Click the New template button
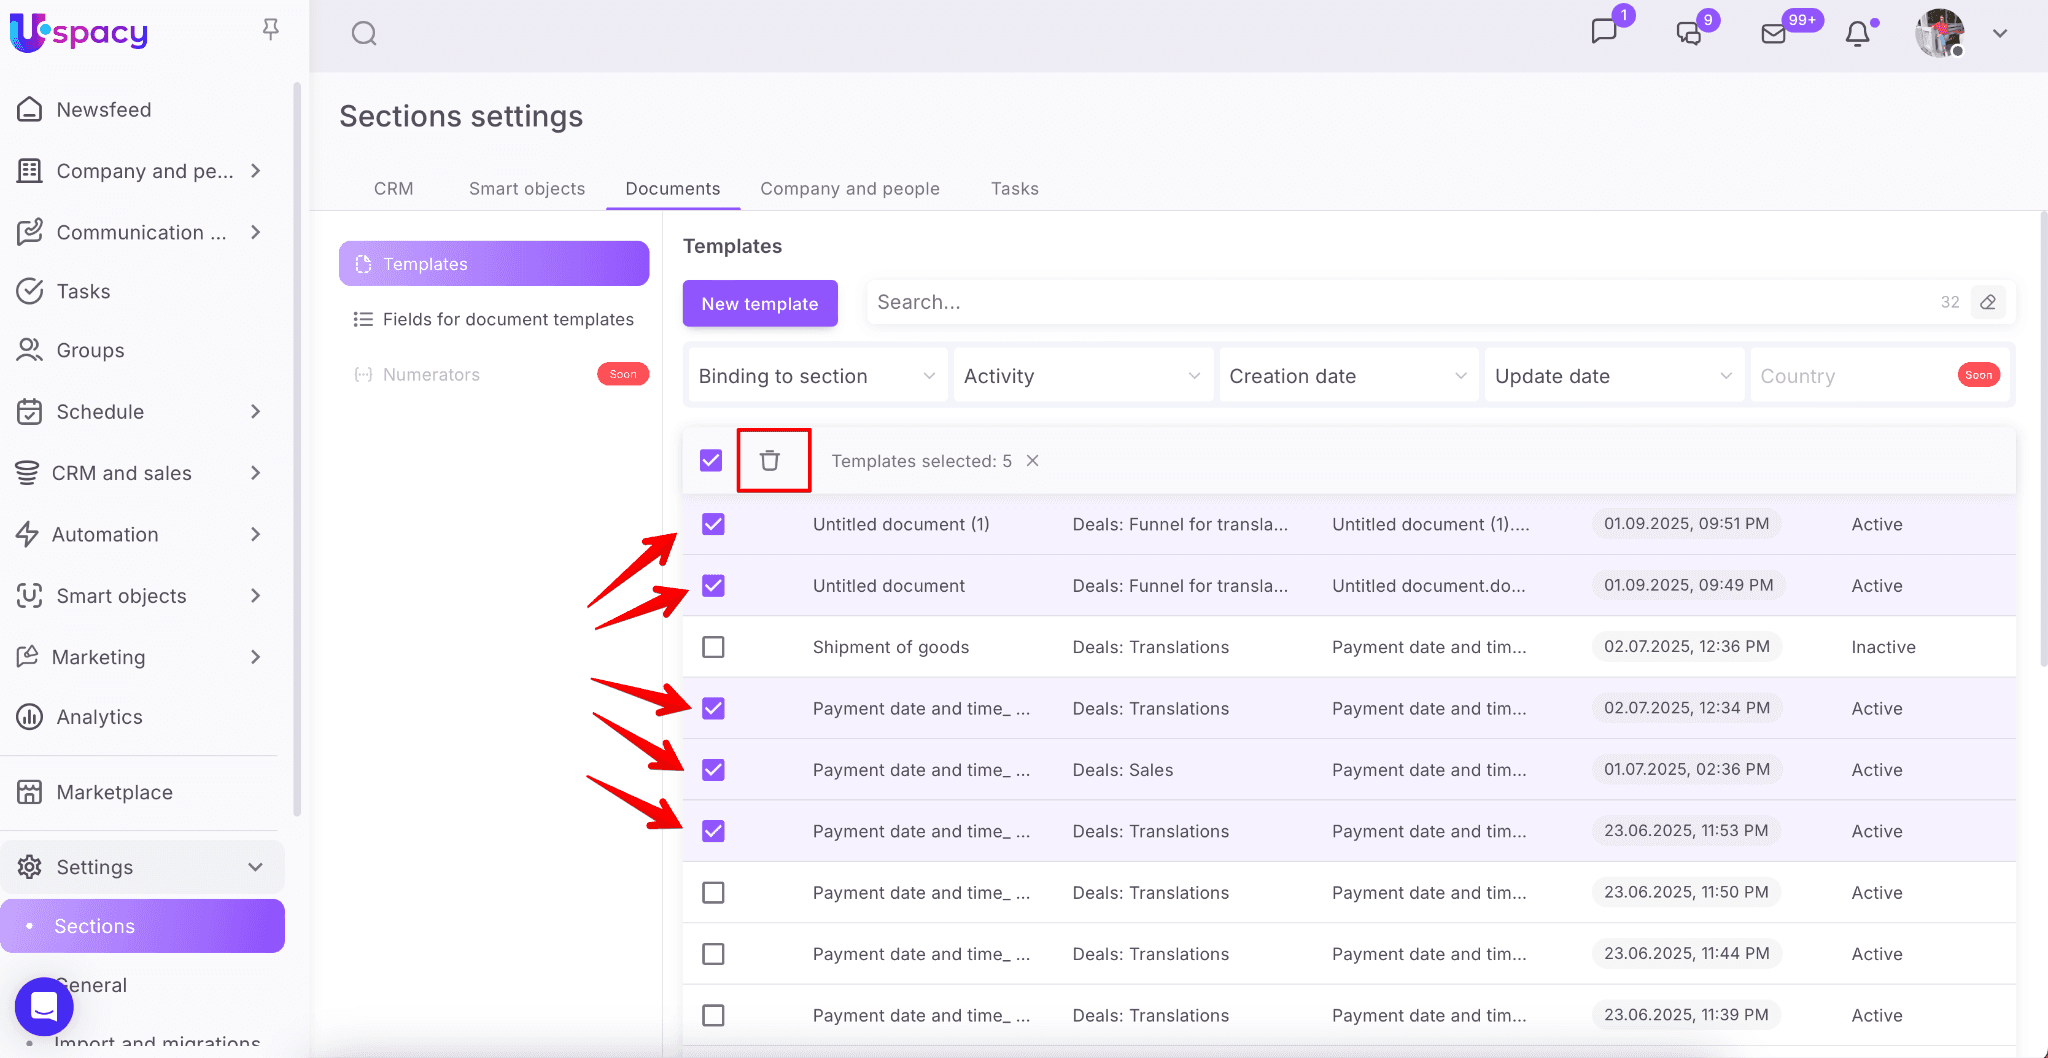The image size is (2048, 1058). pos(760,303)
